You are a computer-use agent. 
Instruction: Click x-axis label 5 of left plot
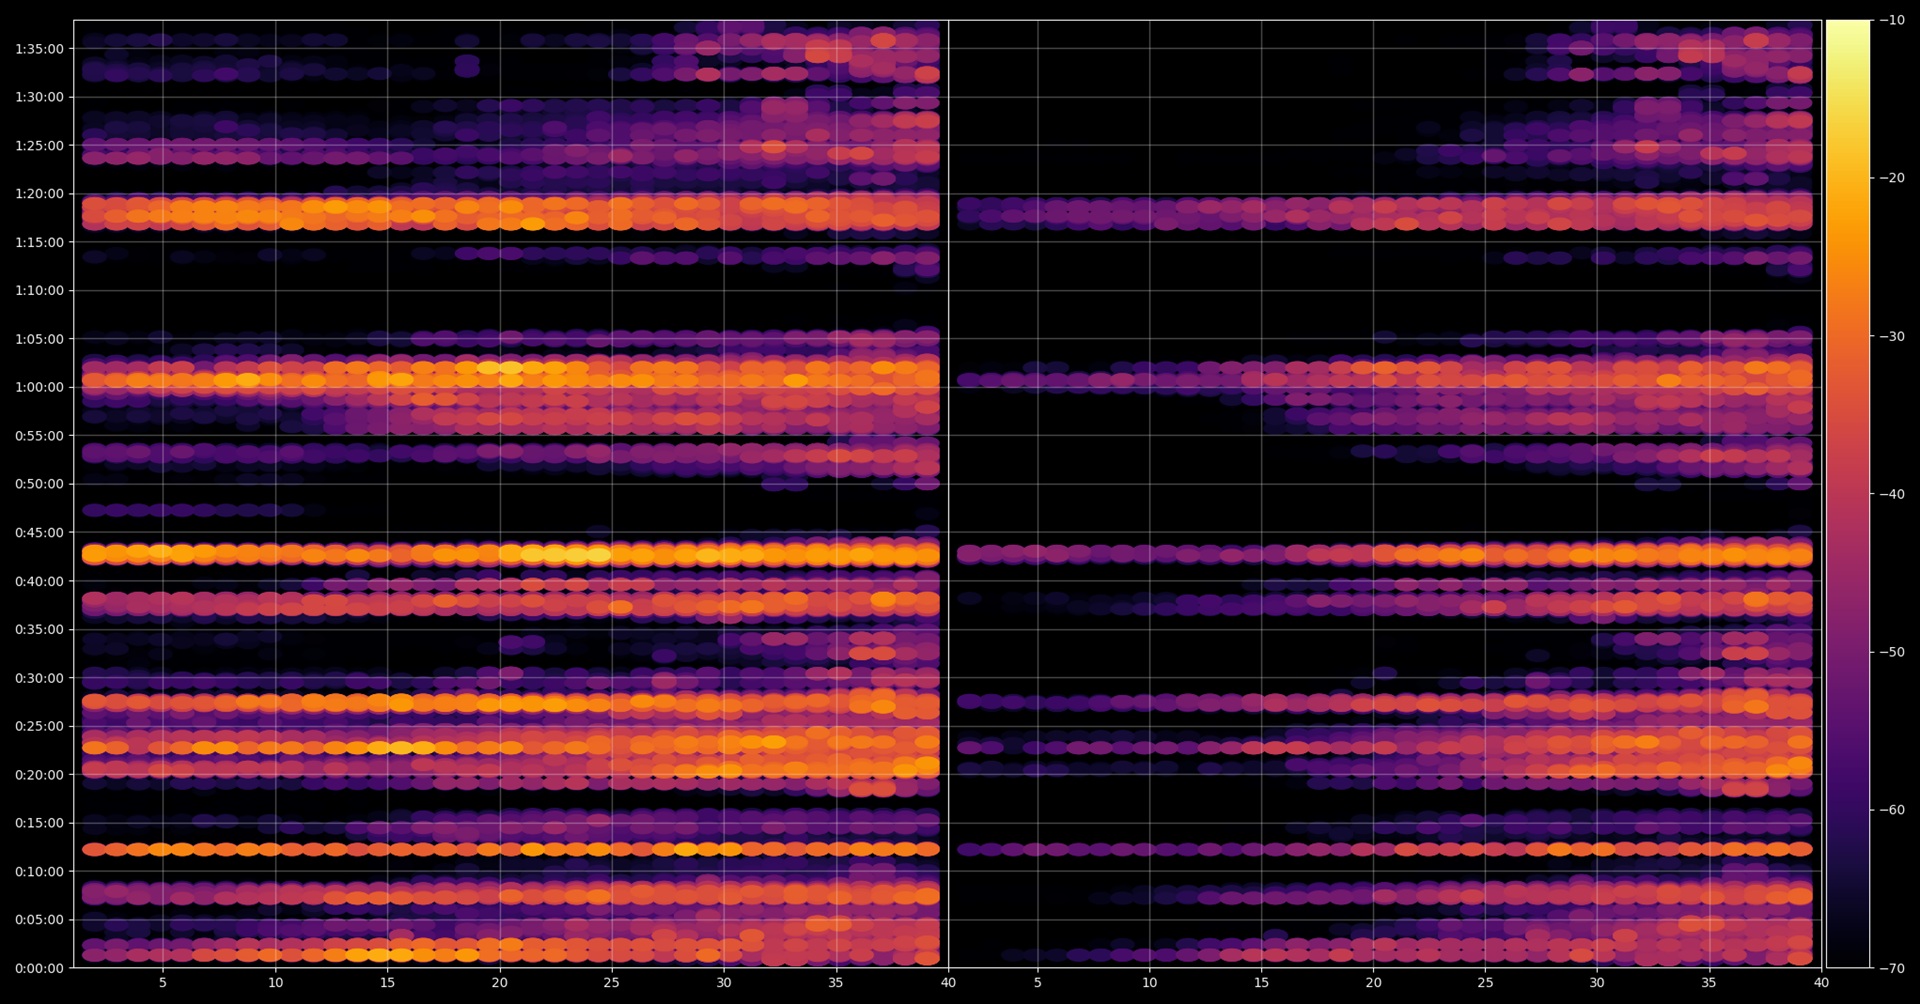(163, 983)
